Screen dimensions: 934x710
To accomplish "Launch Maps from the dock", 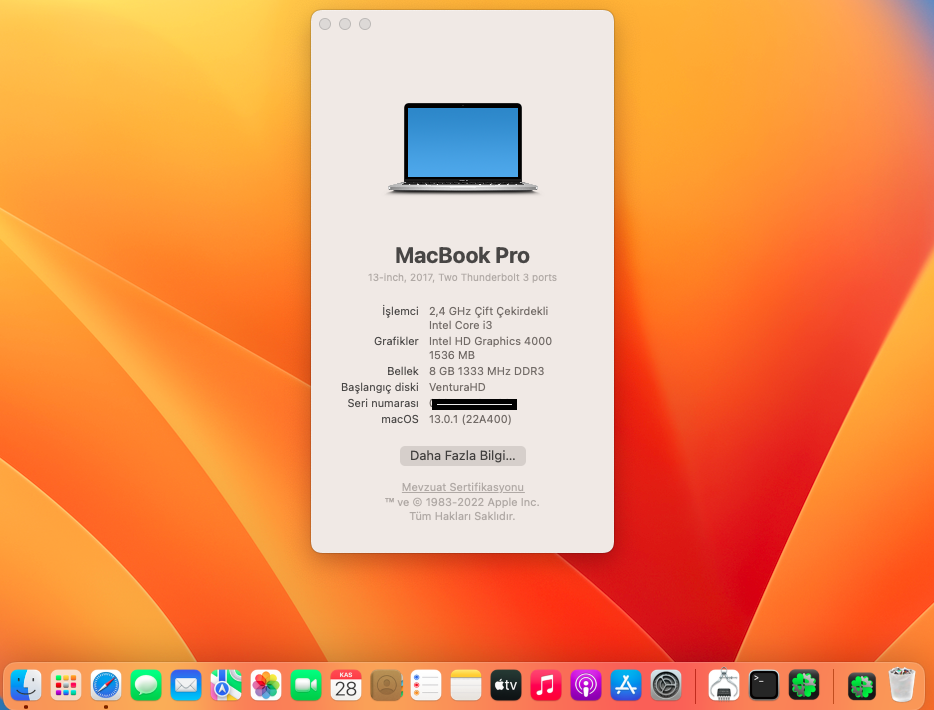I will tap(226, 685).
